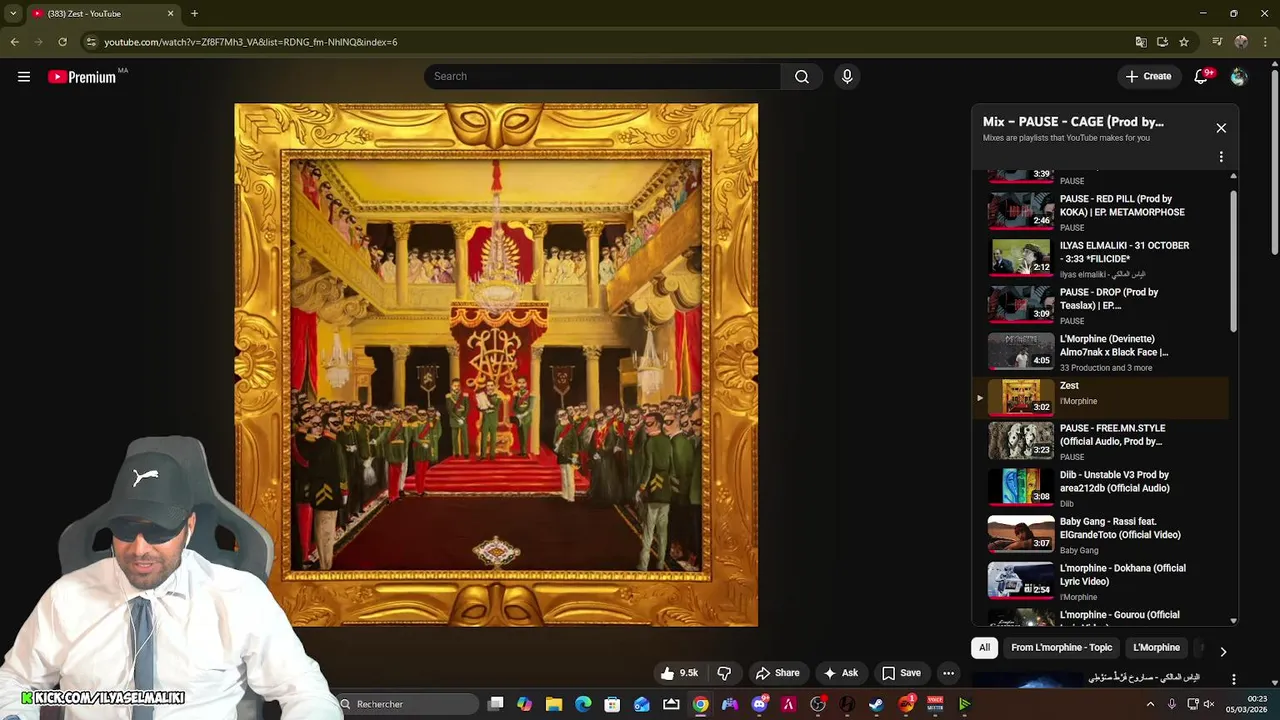This screenshot has width=1280, height=720.
Task: Open Microsoft Edge from the taskbar
Action: point(583,704)
